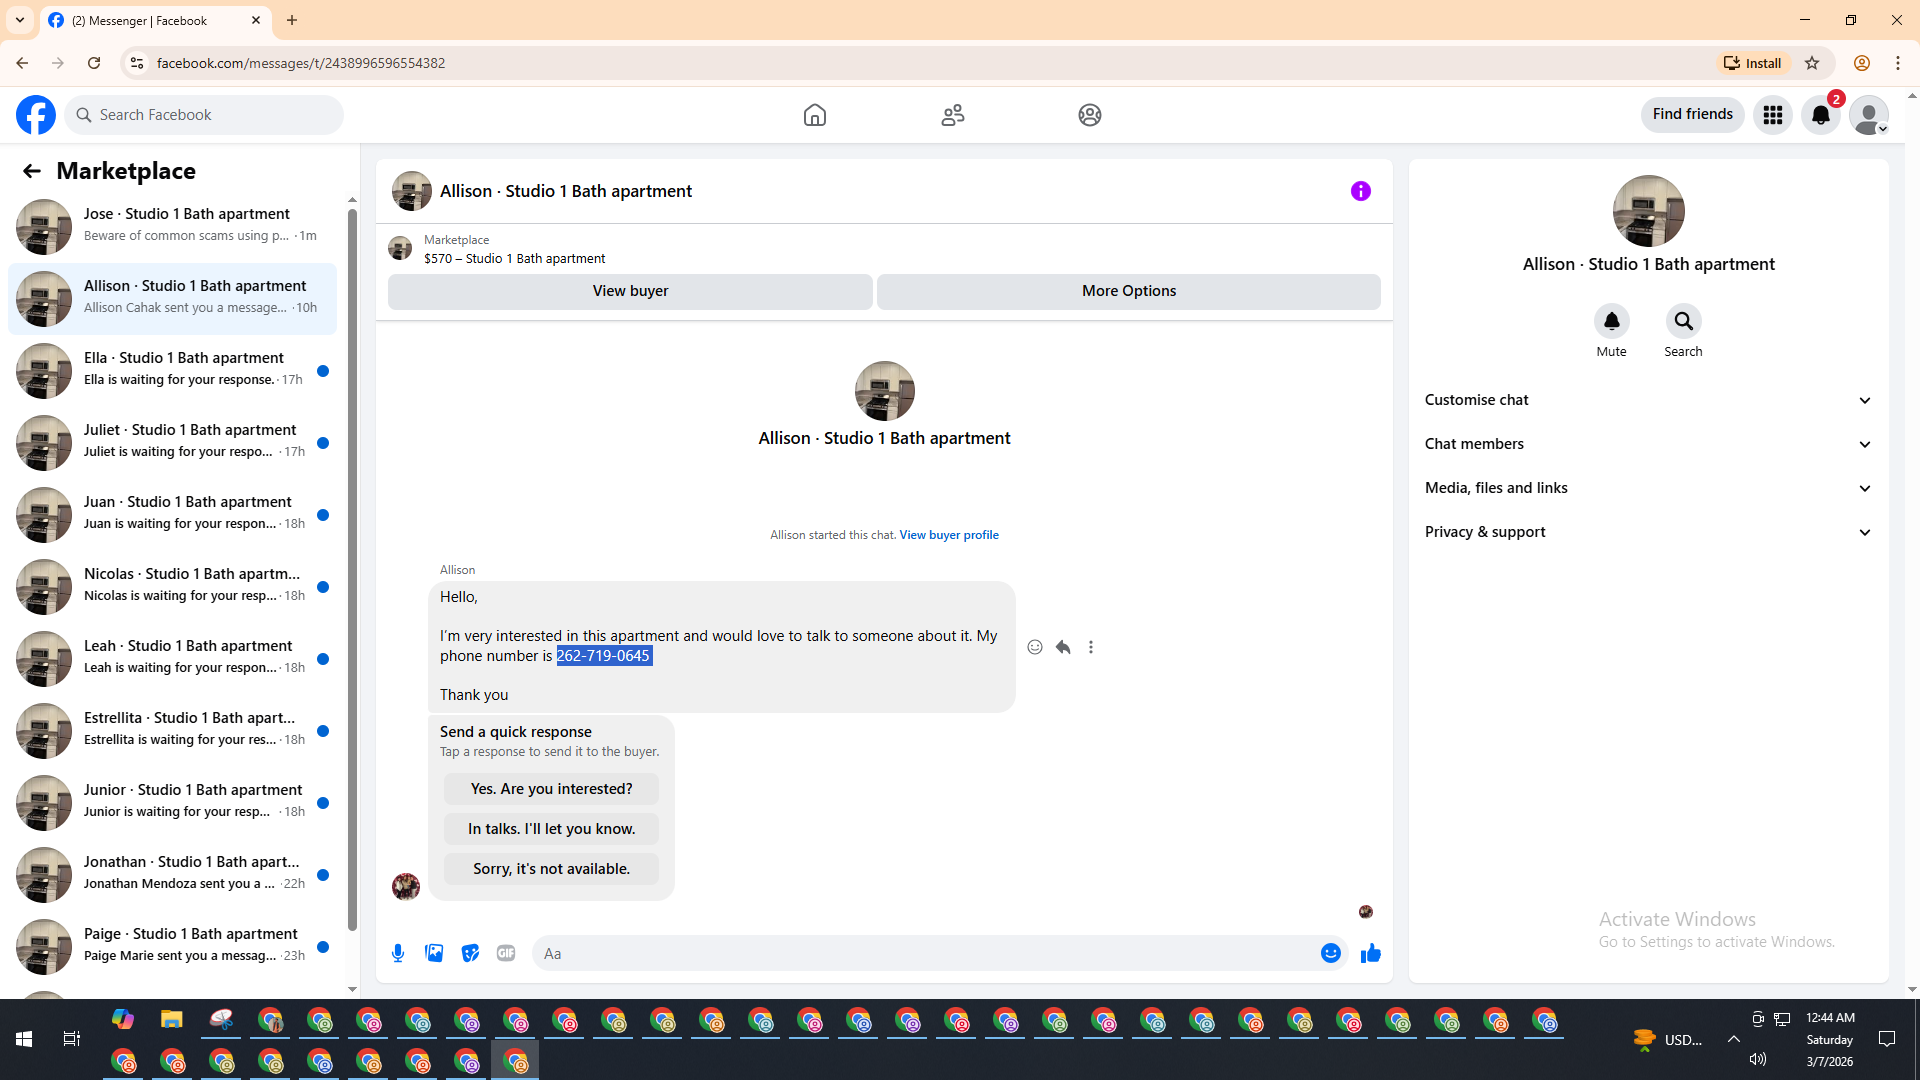1920x1080 pixels.
Task: Open the Facebook notifications bell
Action: [1820, 115]
